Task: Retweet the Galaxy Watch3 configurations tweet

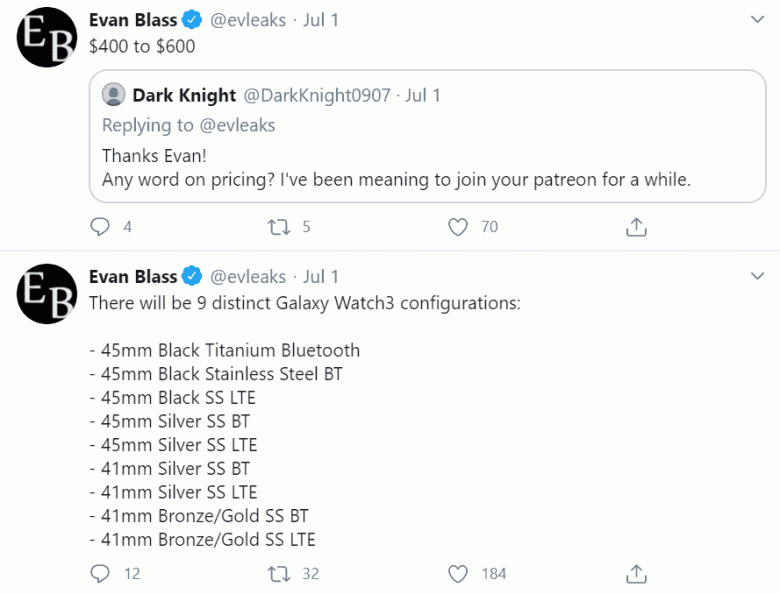Action: coord(280,573)
